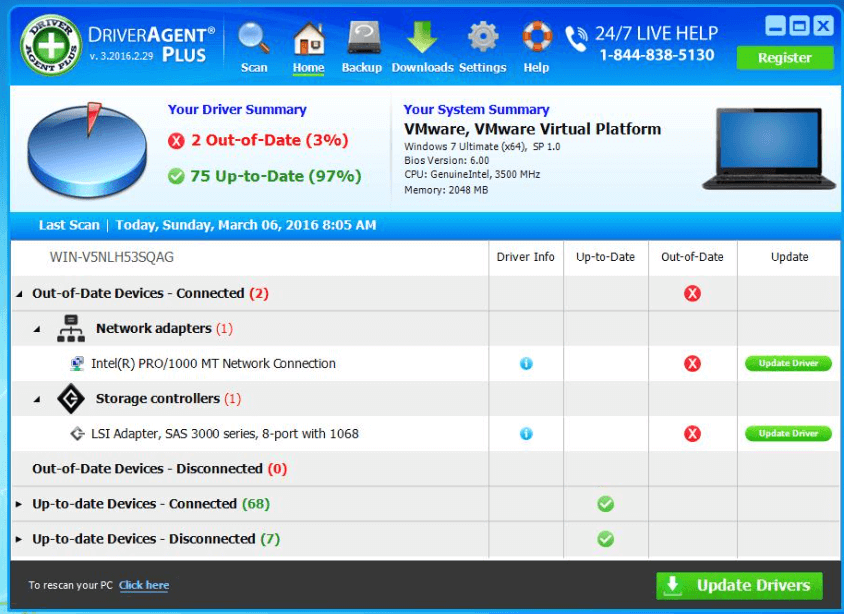Go to the Home house icon

pos(308,38)
